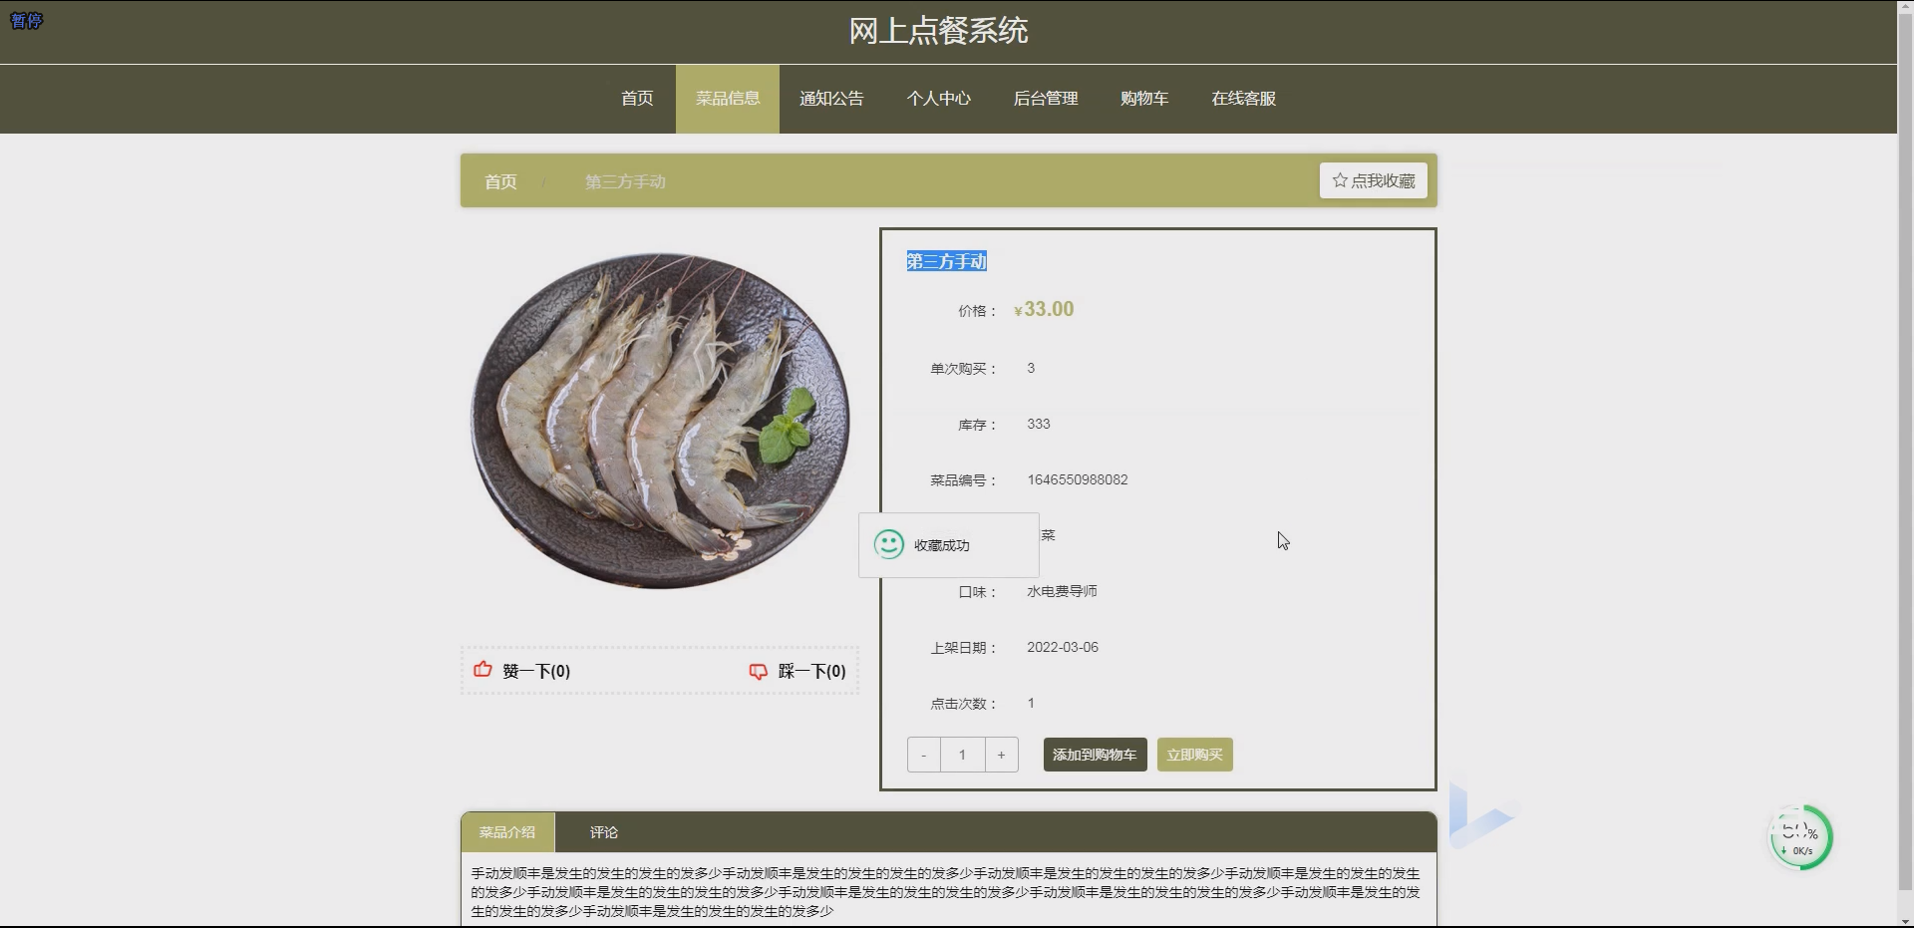The image size is (1914, 928).
Task: Click the network speed widget circle
Action: click(1800, 838)
